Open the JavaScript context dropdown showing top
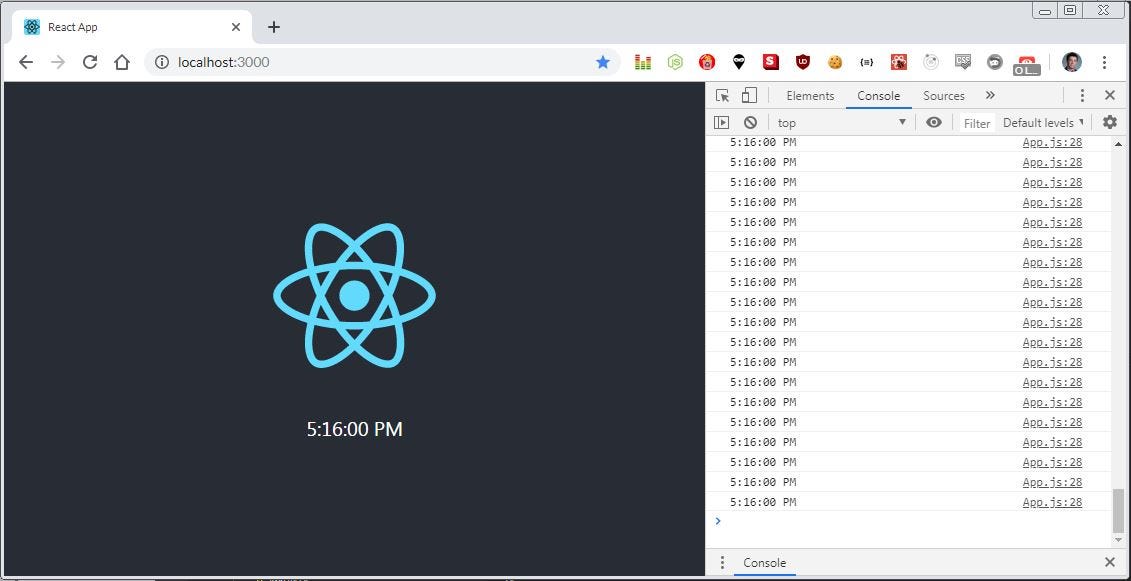Image resolution: width=1131 pixels, height=581 pixels. pyautogui.click(x=840, y=122)
